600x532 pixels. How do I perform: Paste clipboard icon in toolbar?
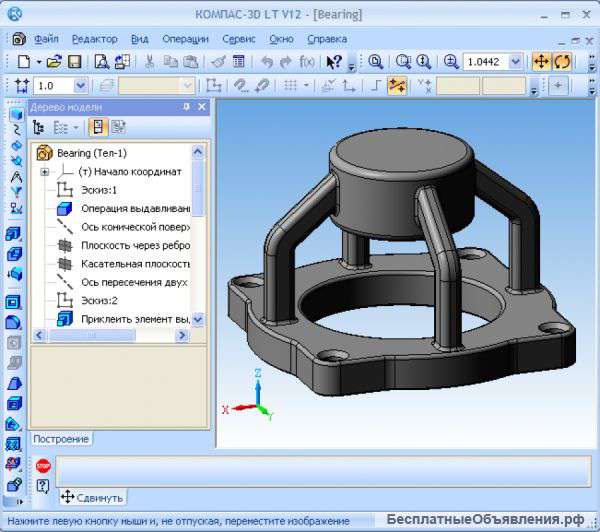coord(191,61)
